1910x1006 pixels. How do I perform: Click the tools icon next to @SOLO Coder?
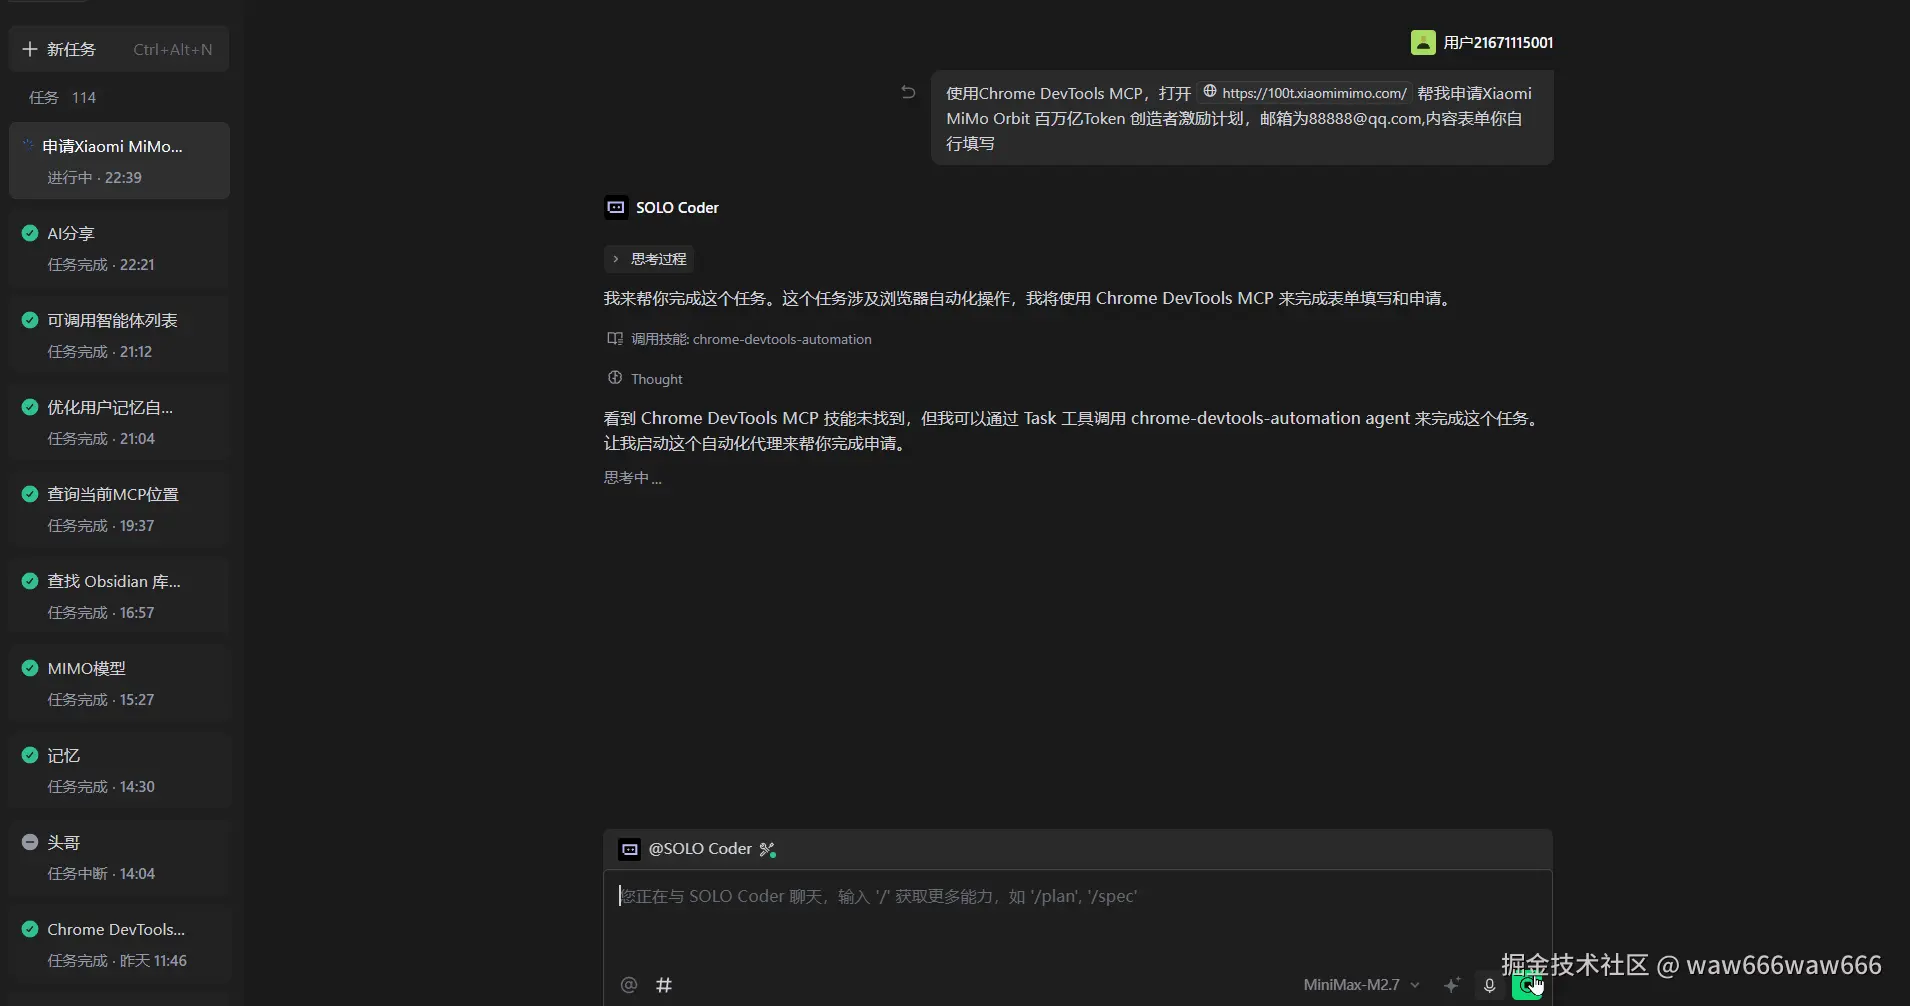coord(768,849)
